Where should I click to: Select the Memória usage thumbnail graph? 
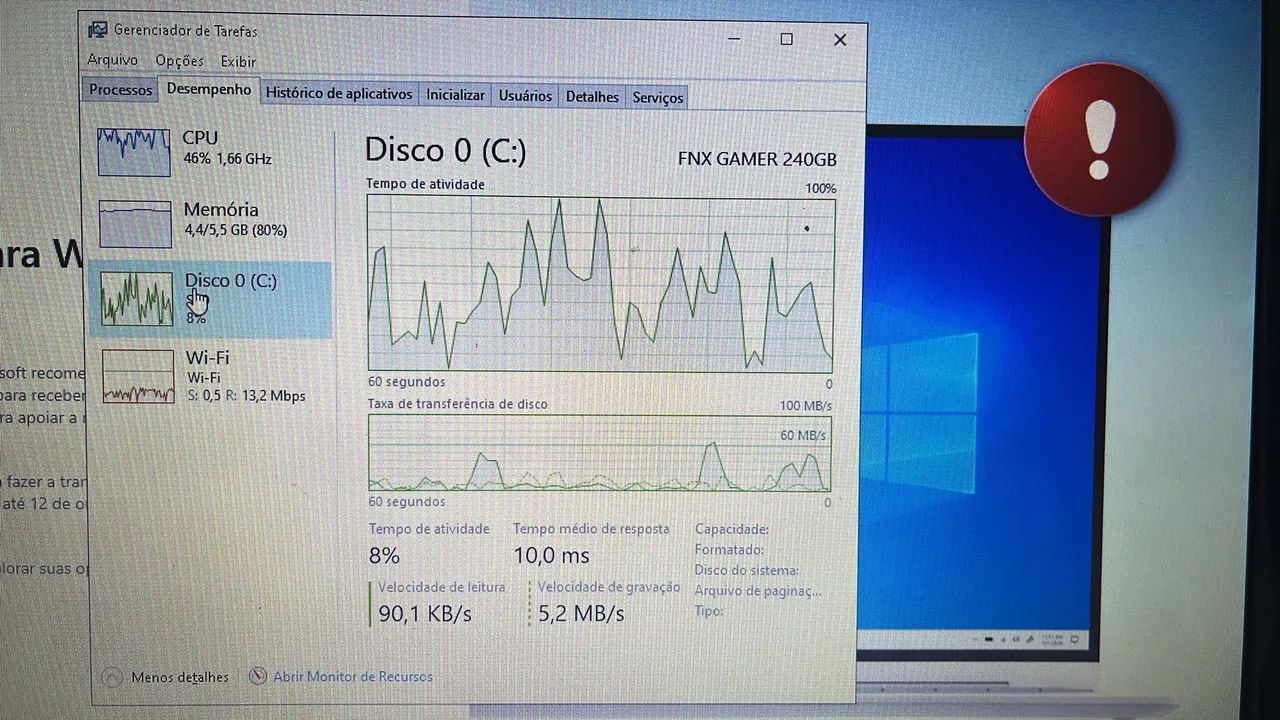click(x=135, y=223)
